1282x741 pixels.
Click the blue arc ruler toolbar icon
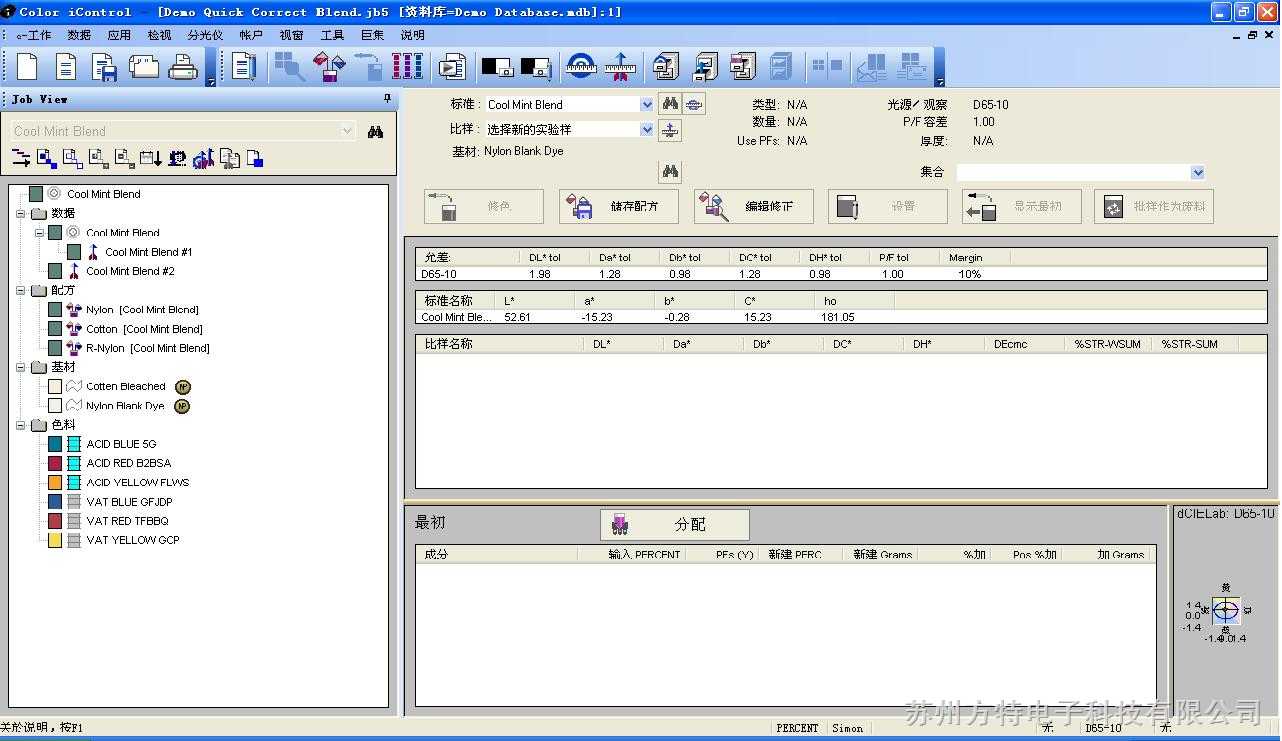(580, 67)
